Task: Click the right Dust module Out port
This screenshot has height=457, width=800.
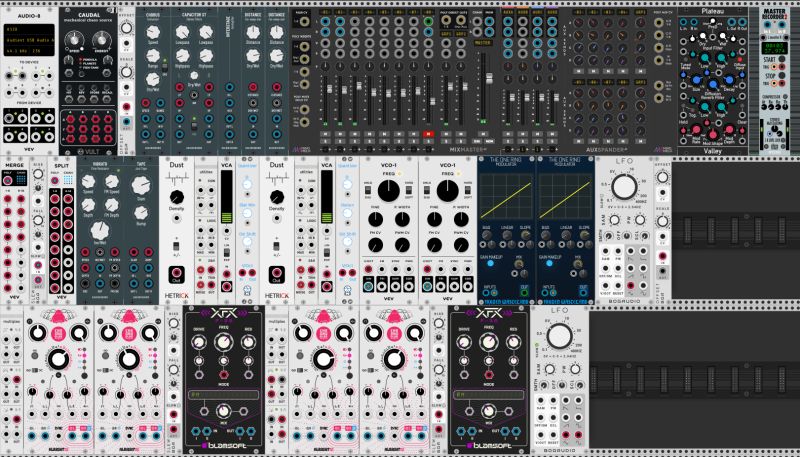Action: [277, 273]
